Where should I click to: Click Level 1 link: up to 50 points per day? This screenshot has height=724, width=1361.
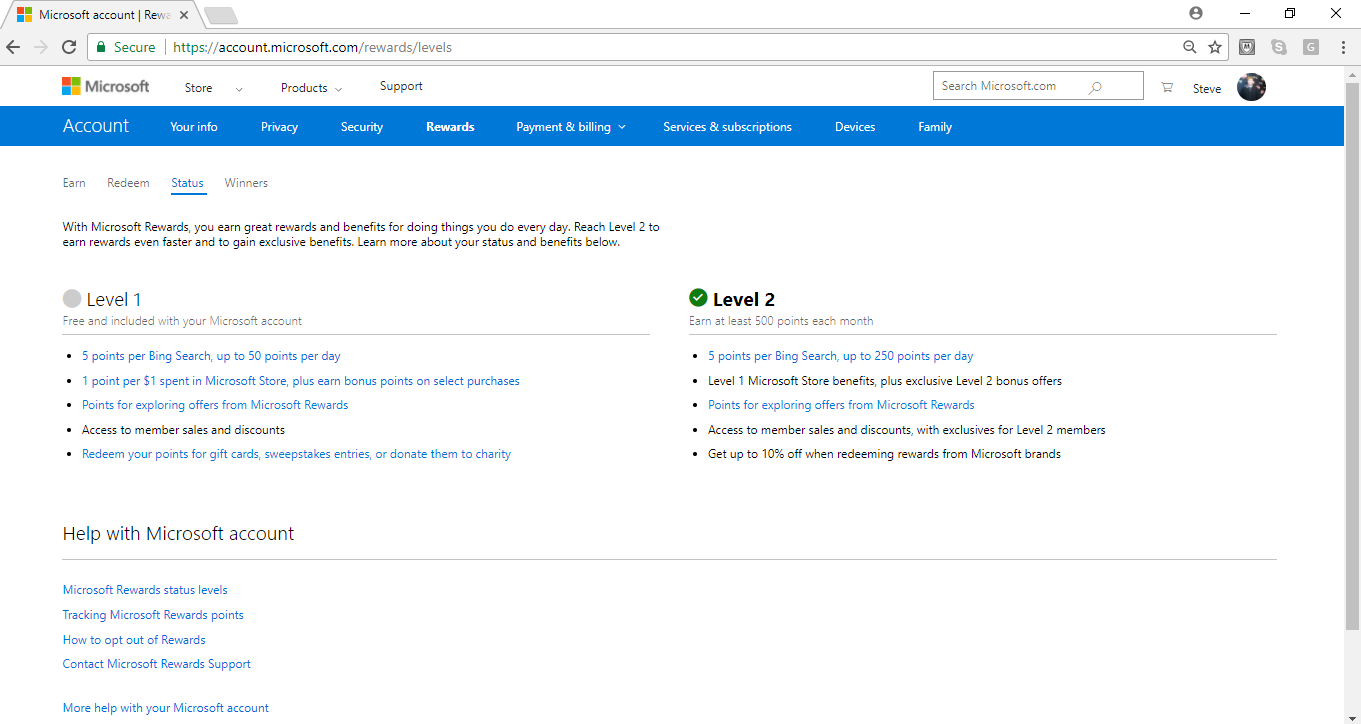[x=211, y=356]
